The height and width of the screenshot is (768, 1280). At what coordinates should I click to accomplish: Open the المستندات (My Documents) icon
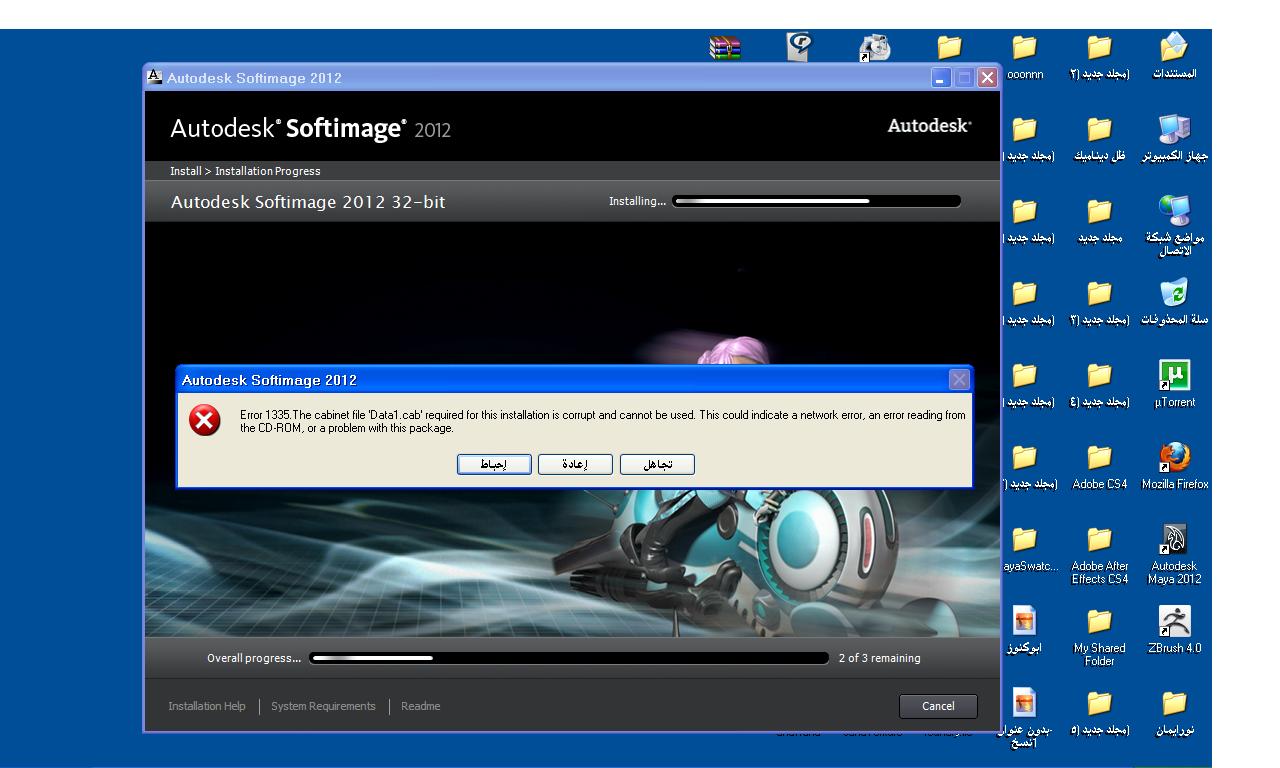coord(1174,57)
